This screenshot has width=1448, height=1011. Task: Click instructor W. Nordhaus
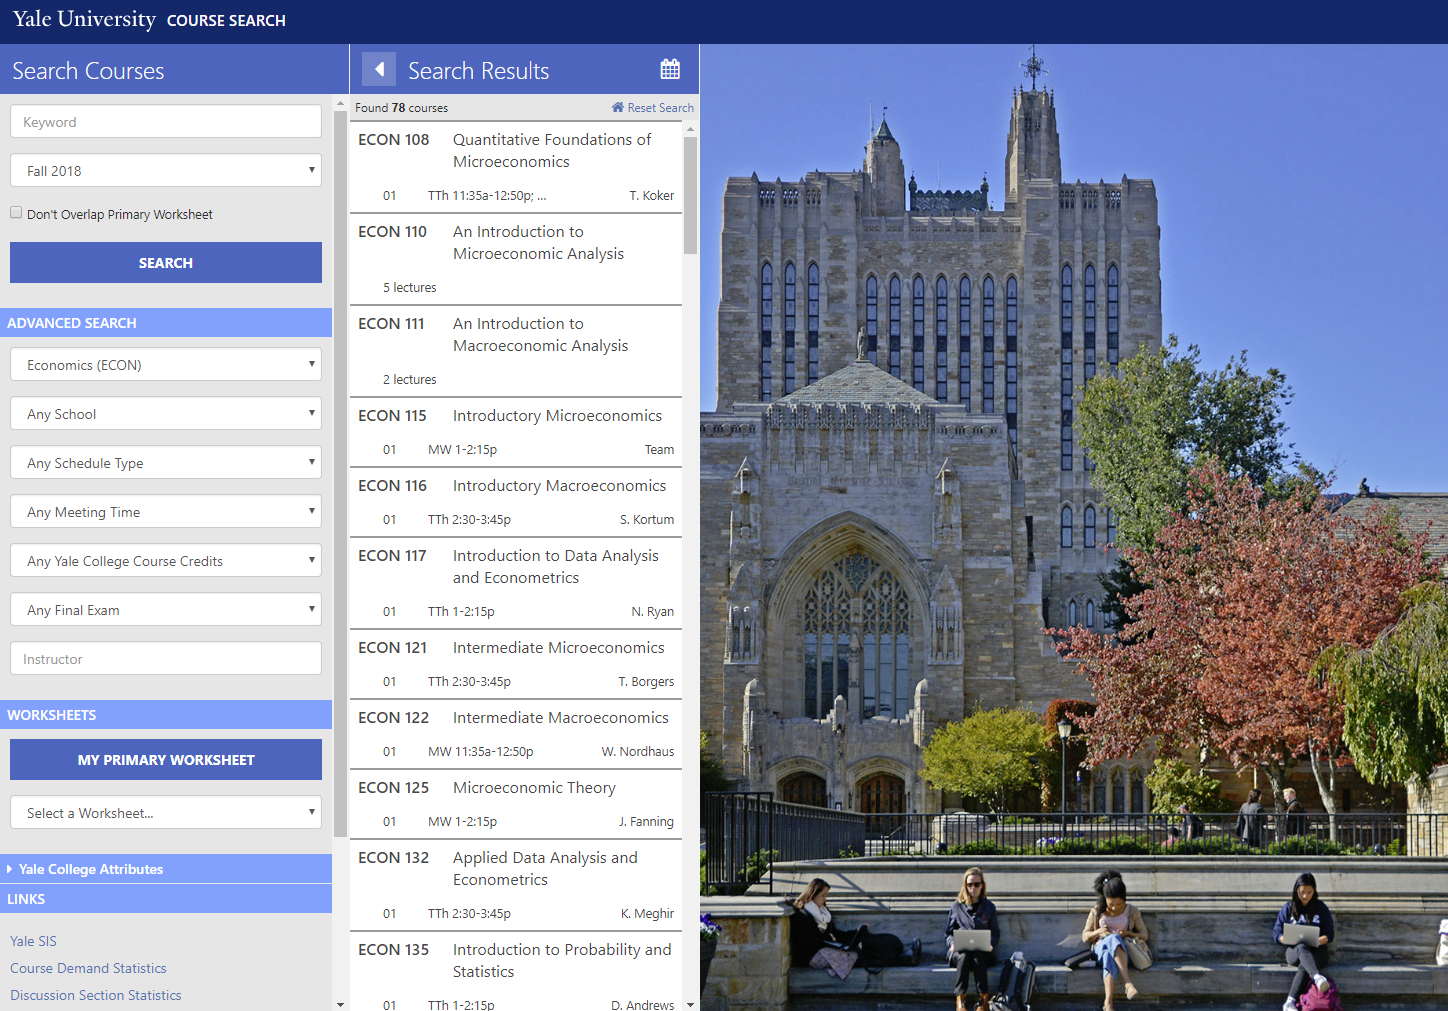tap(638, 752)
